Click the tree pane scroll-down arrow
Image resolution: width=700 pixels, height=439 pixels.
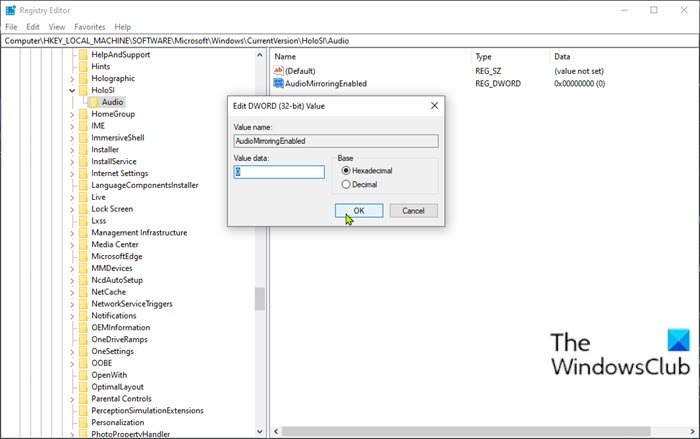click(260, 431)
